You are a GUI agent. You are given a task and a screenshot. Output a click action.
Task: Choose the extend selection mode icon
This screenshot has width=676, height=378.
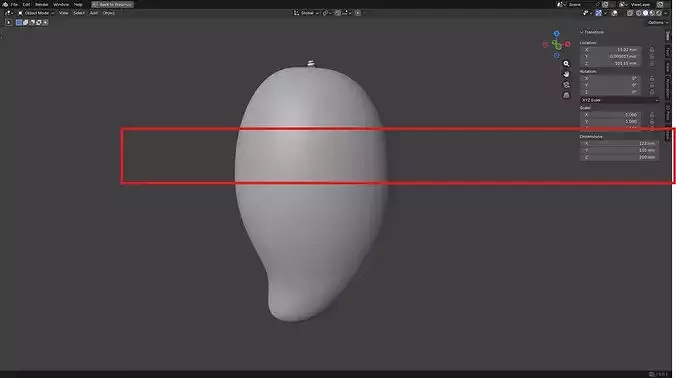tap(25, 22)
